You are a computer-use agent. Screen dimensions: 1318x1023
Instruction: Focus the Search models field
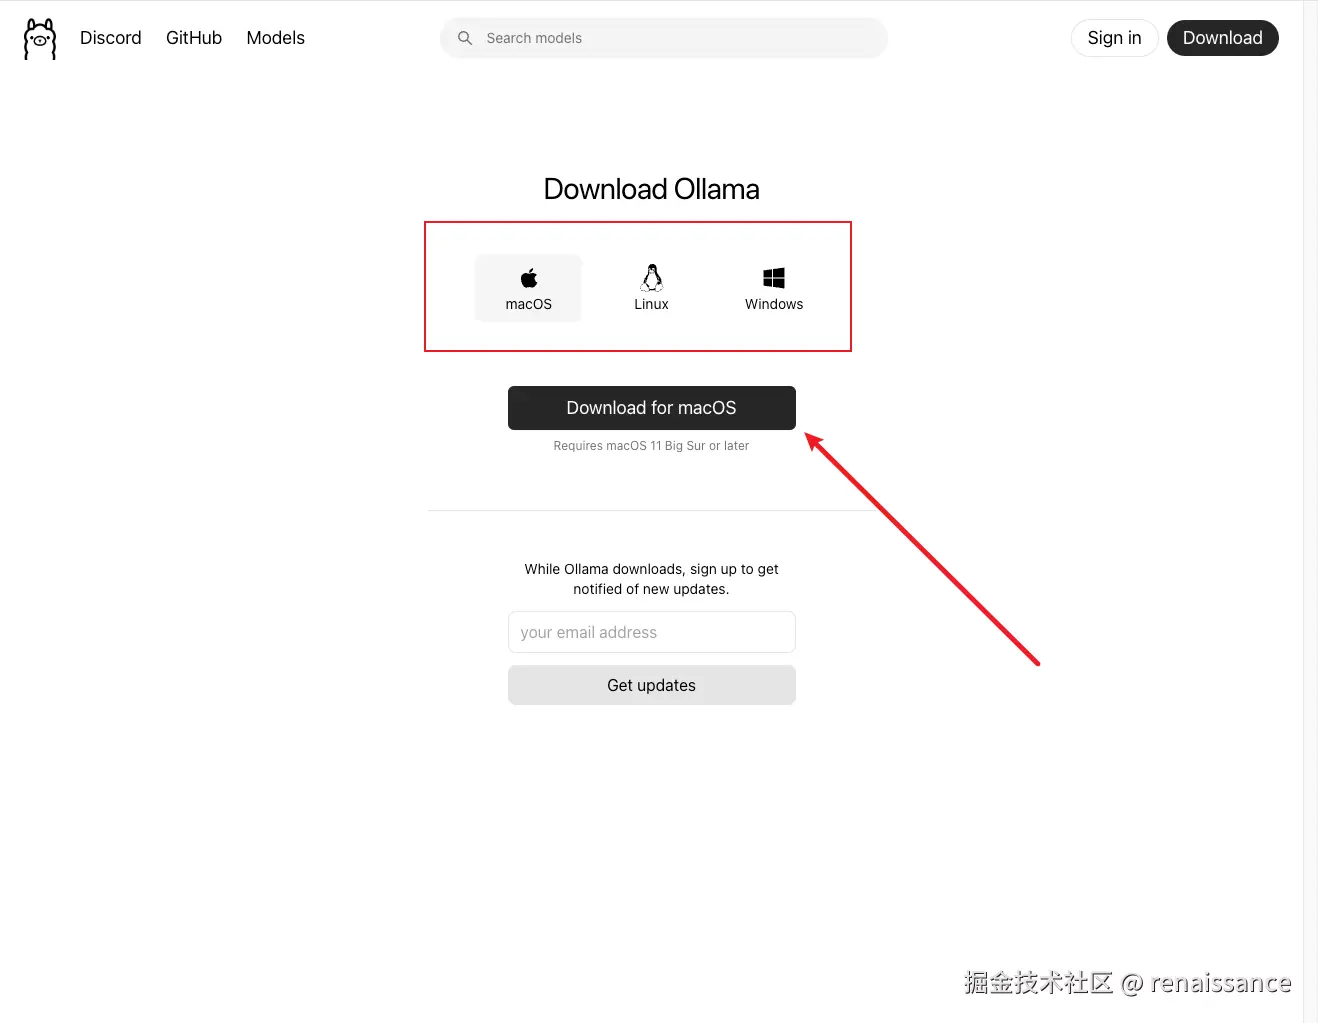pos(664,38)
